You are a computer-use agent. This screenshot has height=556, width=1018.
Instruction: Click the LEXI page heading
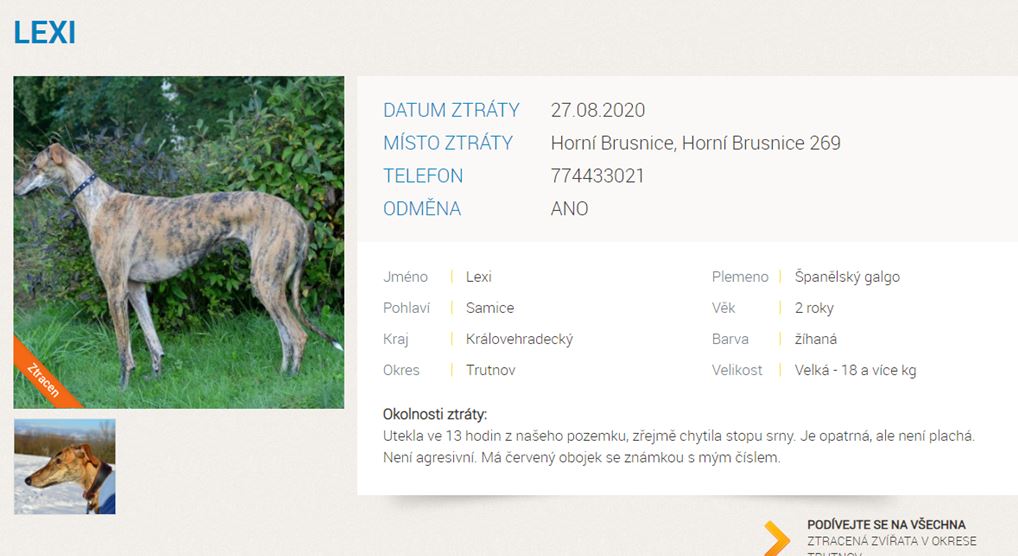click(x=45, y=32)
